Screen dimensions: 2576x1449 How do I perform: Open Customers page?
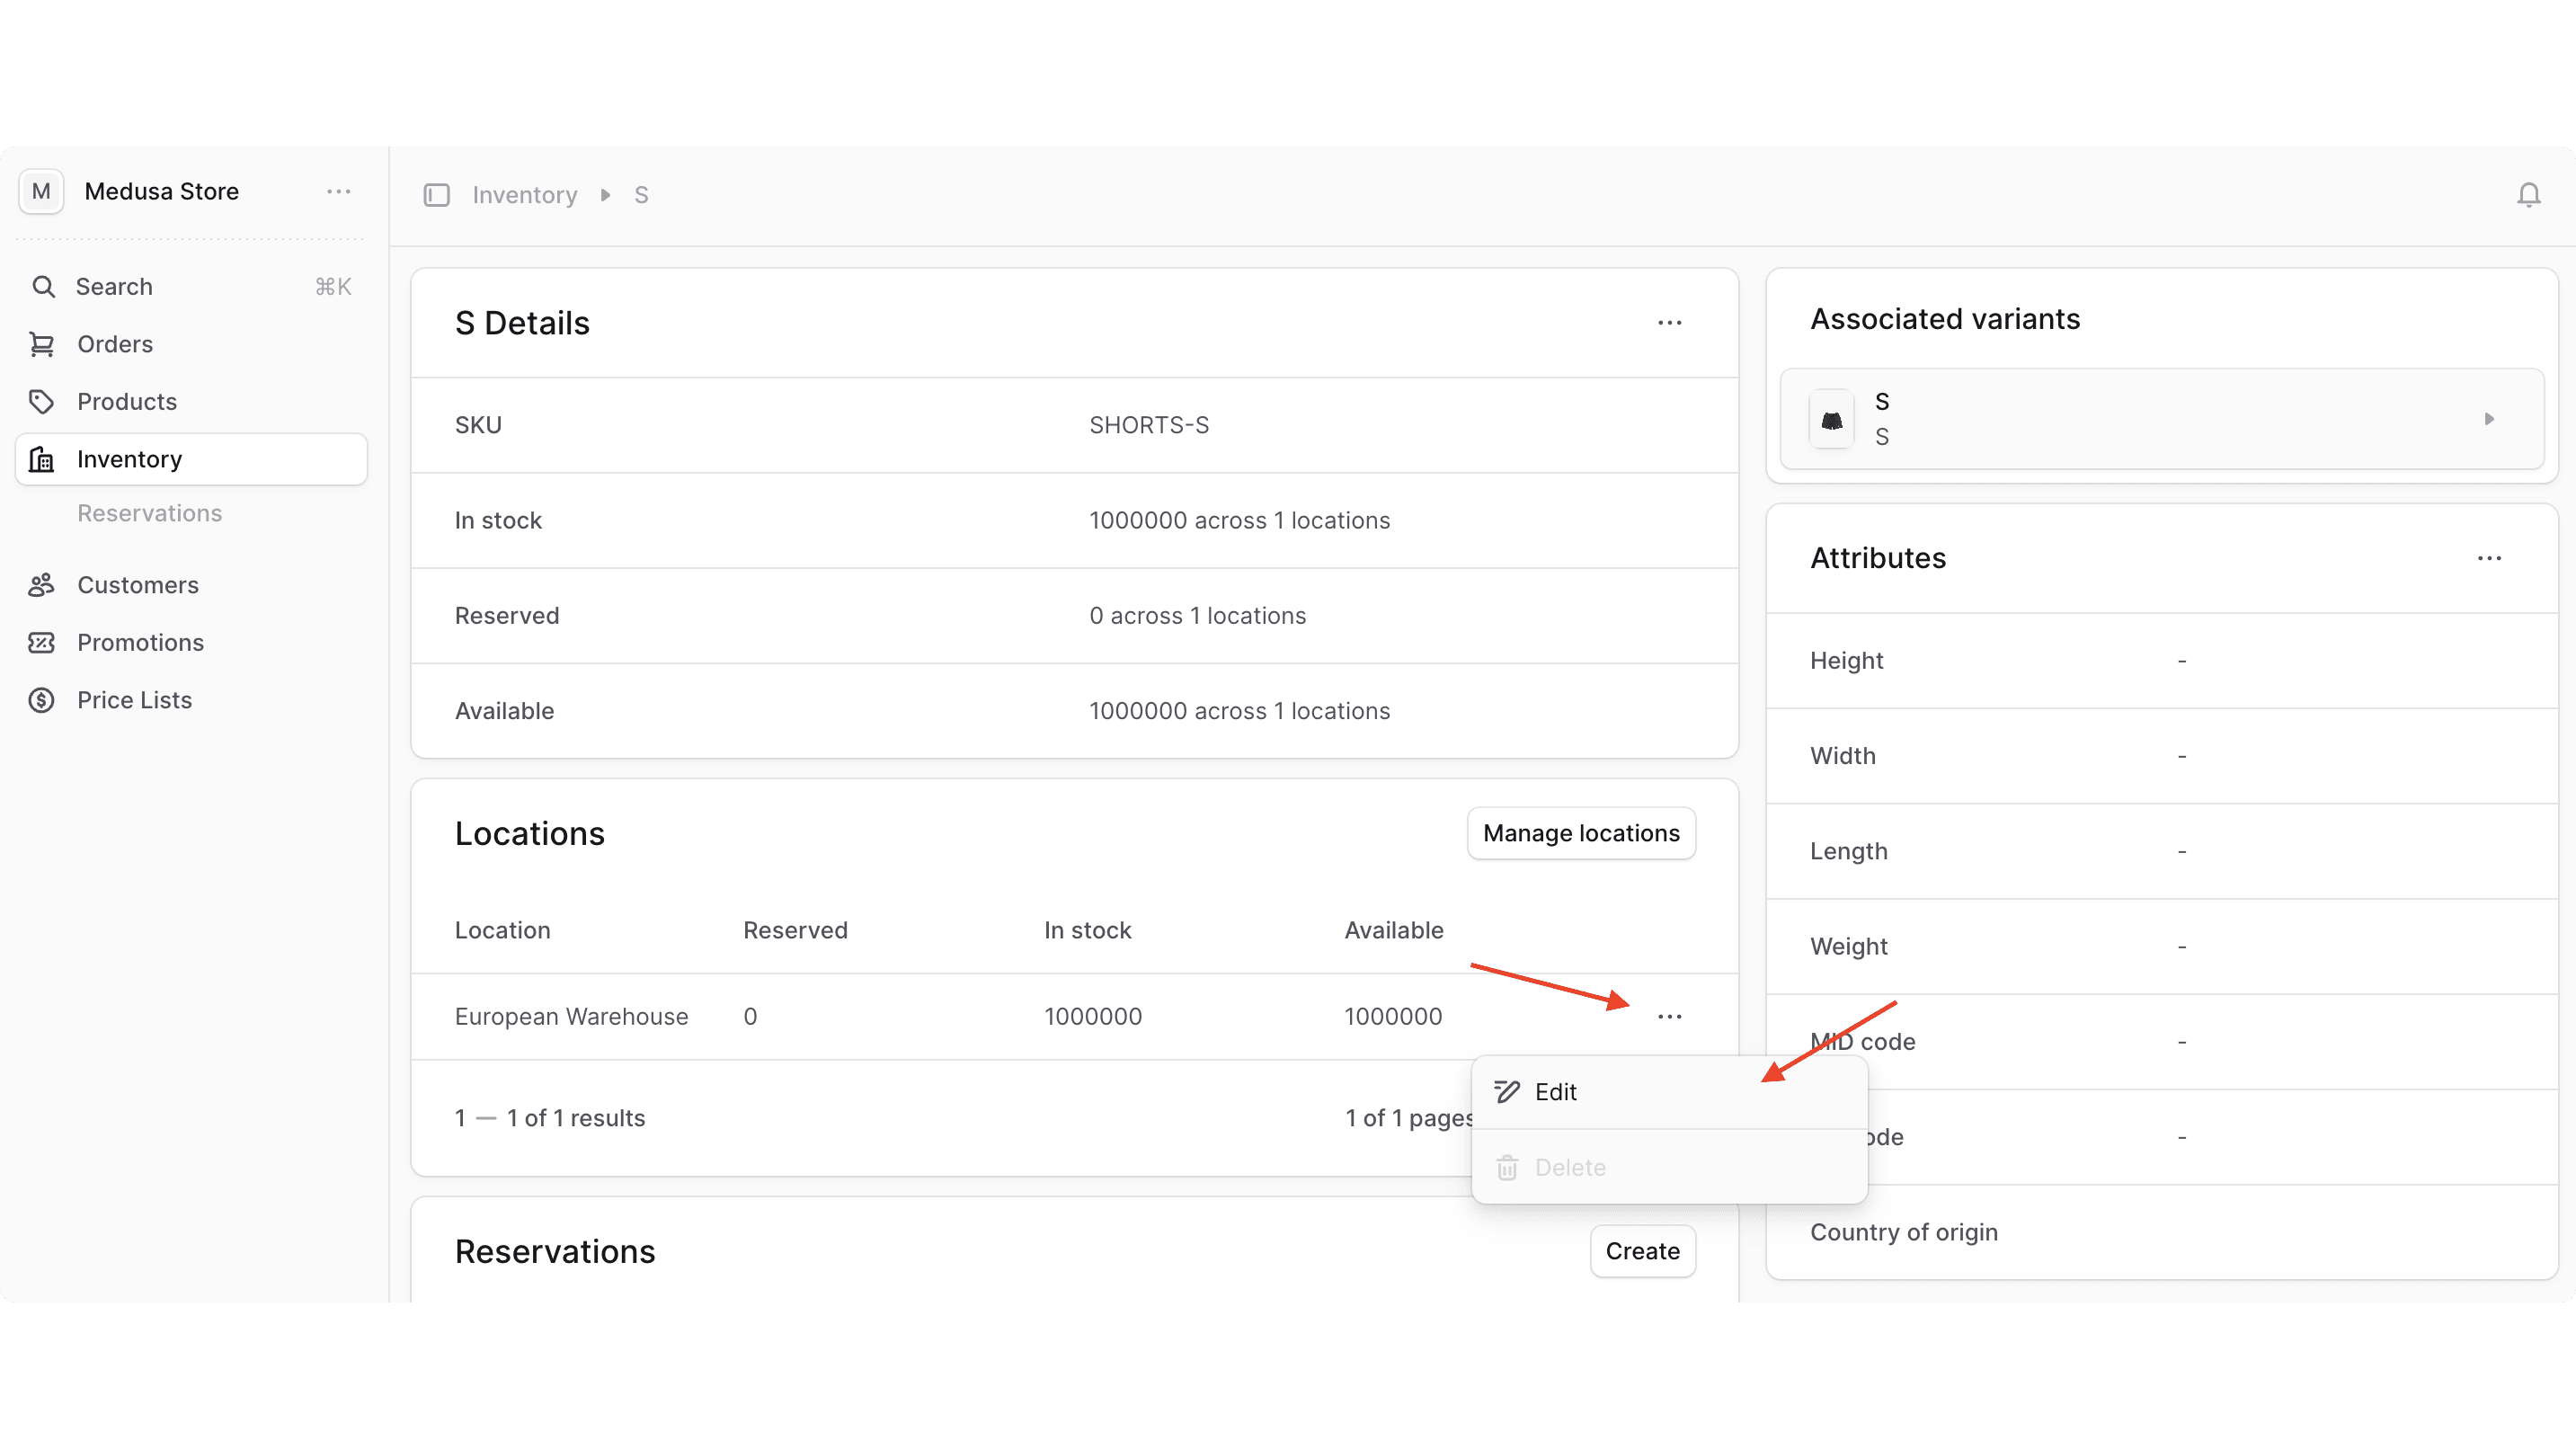[138, 585]
